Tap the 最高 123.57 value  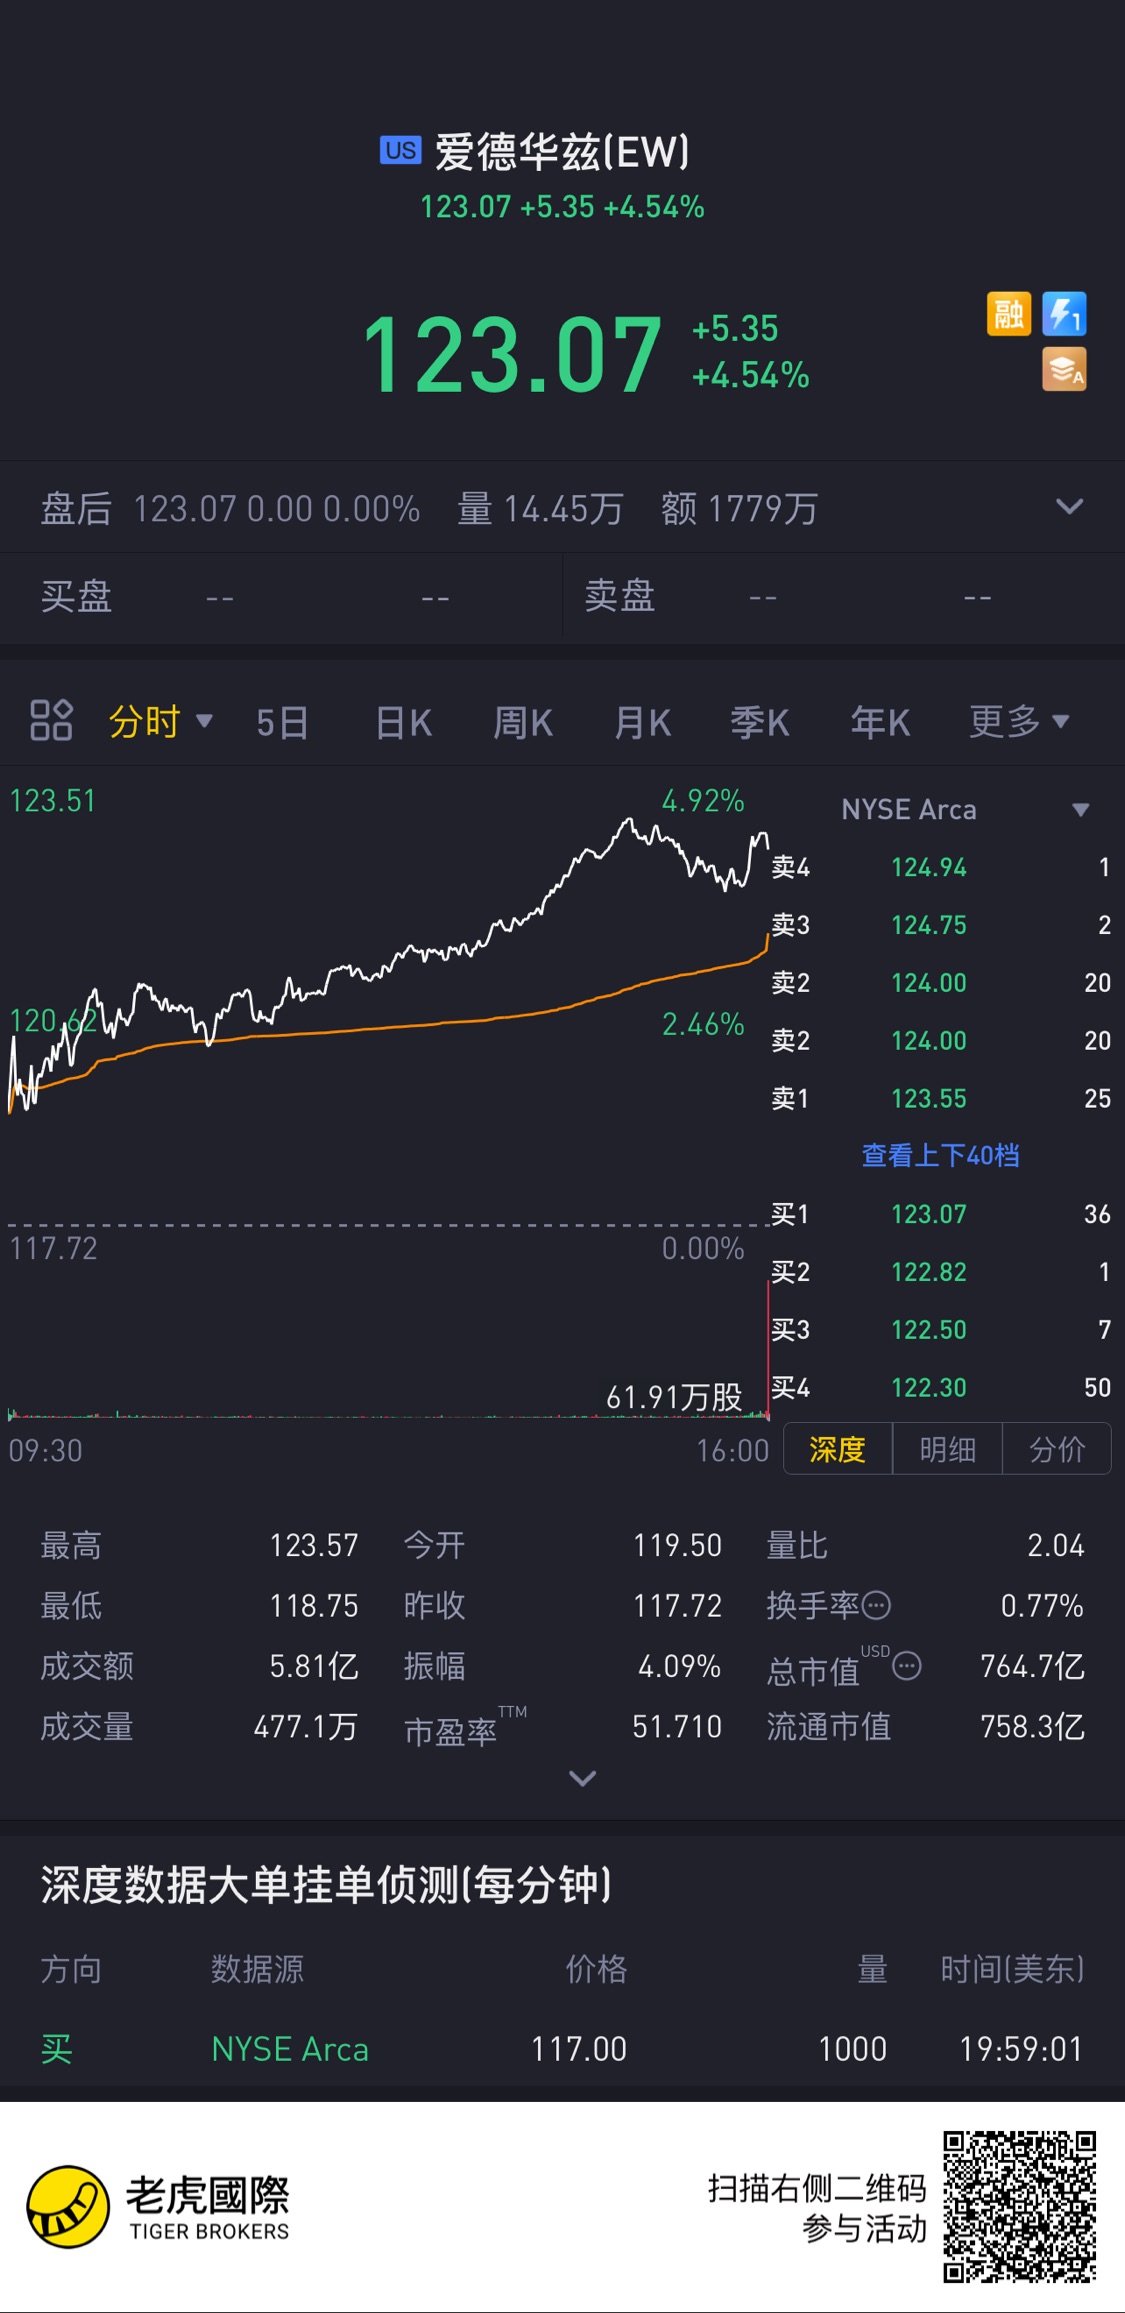tap(314, 1546)
